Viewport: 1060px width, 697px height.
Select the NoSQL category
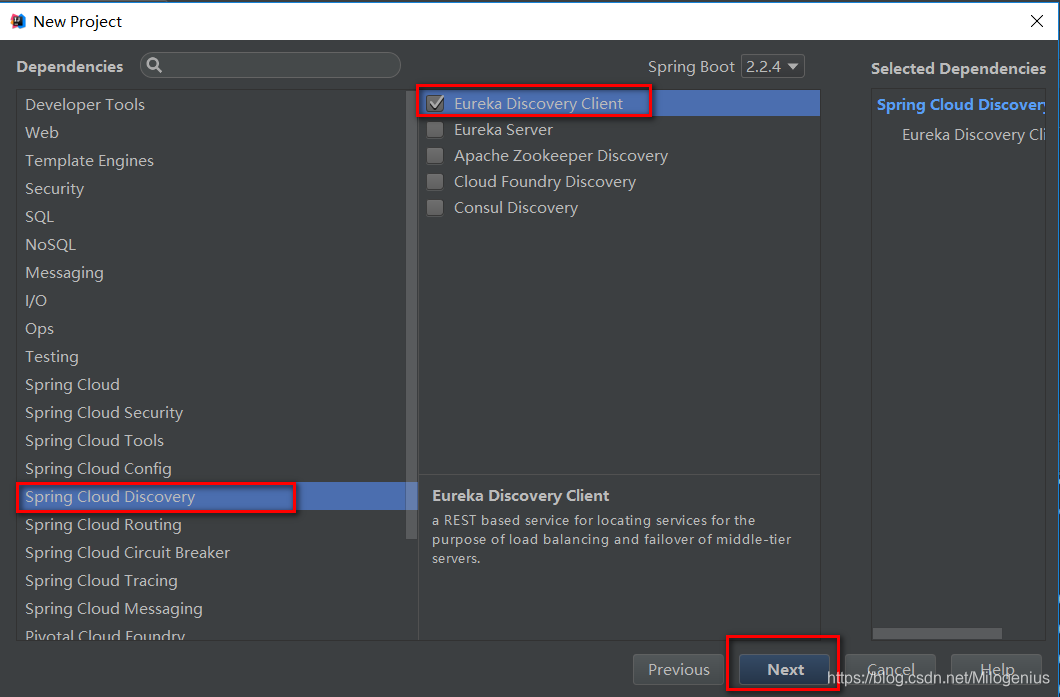click(211, 245)
